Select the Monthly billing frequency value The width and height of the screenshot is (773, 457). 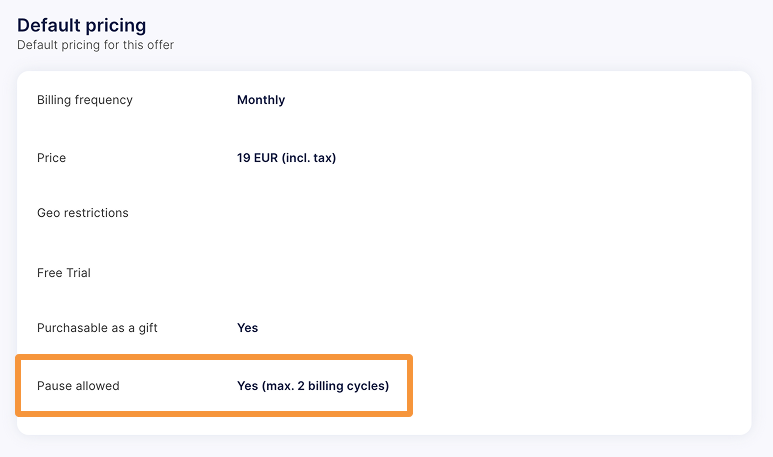click(x=261, y=100)
